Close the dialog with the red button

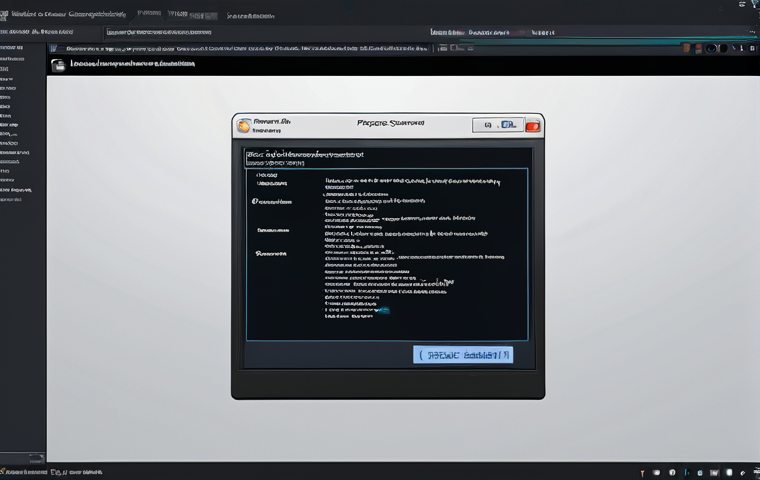click(533, 126)
